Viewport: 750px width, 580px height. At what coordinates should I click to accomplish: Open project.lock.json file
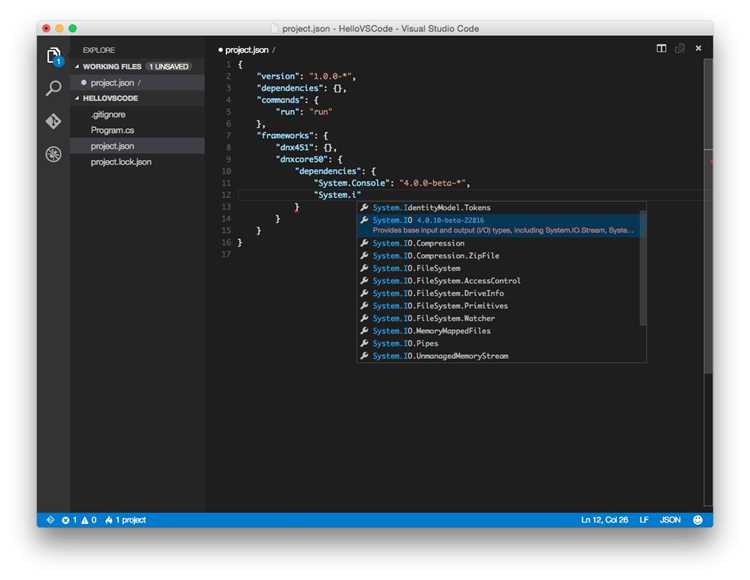tap(121, 162)
